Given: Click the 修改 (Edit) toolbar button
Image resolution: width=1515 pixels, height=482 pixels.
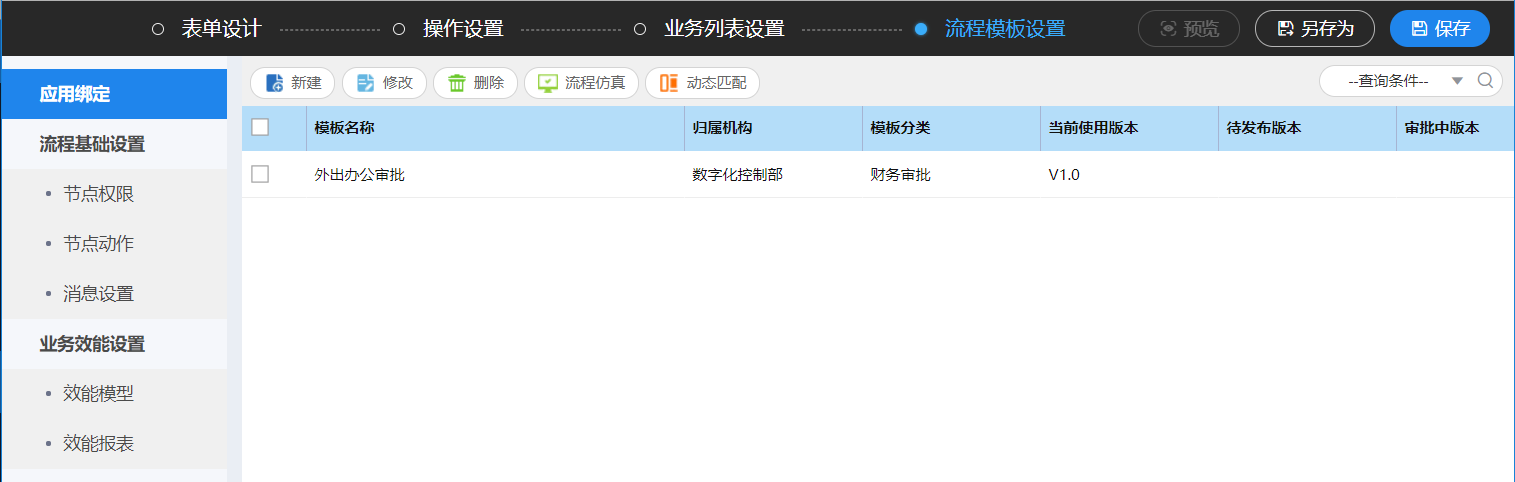Looking at the screenshot, I should point(385,83).
